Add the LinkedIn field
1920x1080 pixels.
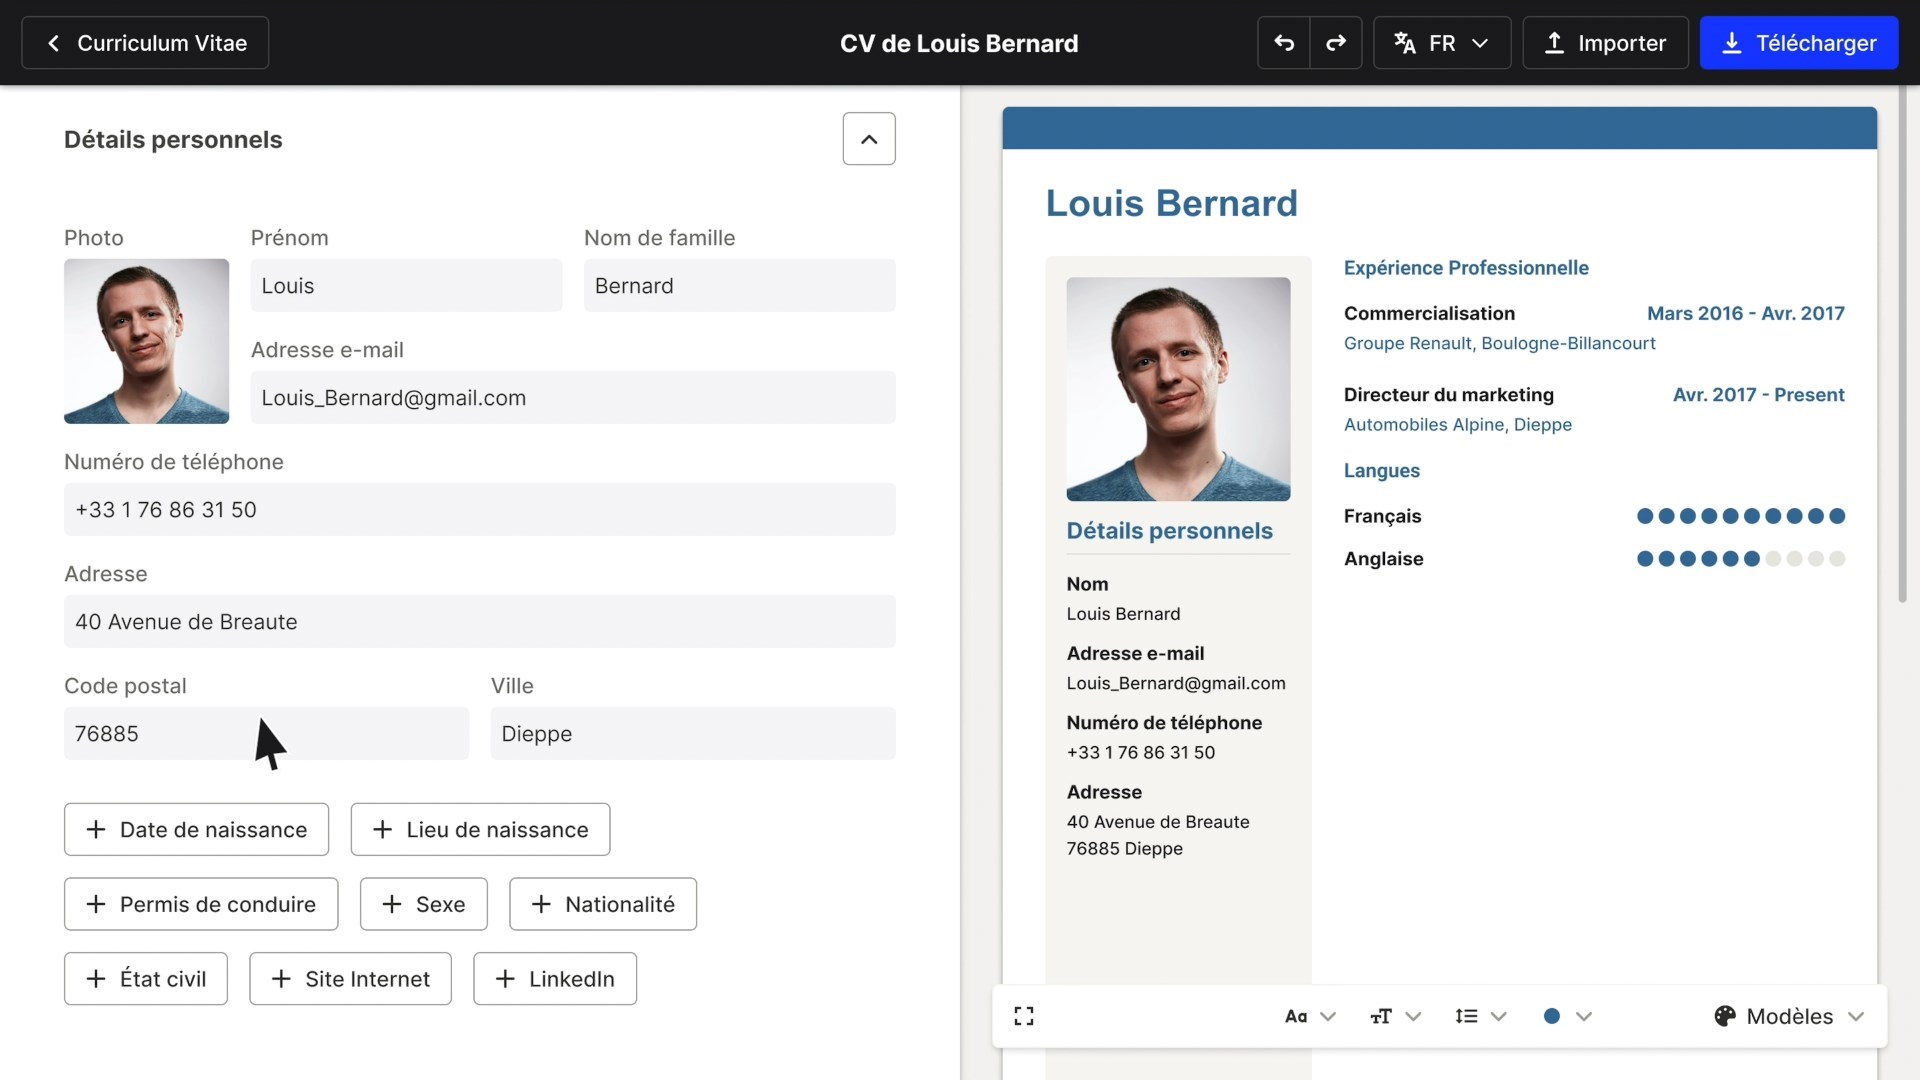click(x=555, y=979)
